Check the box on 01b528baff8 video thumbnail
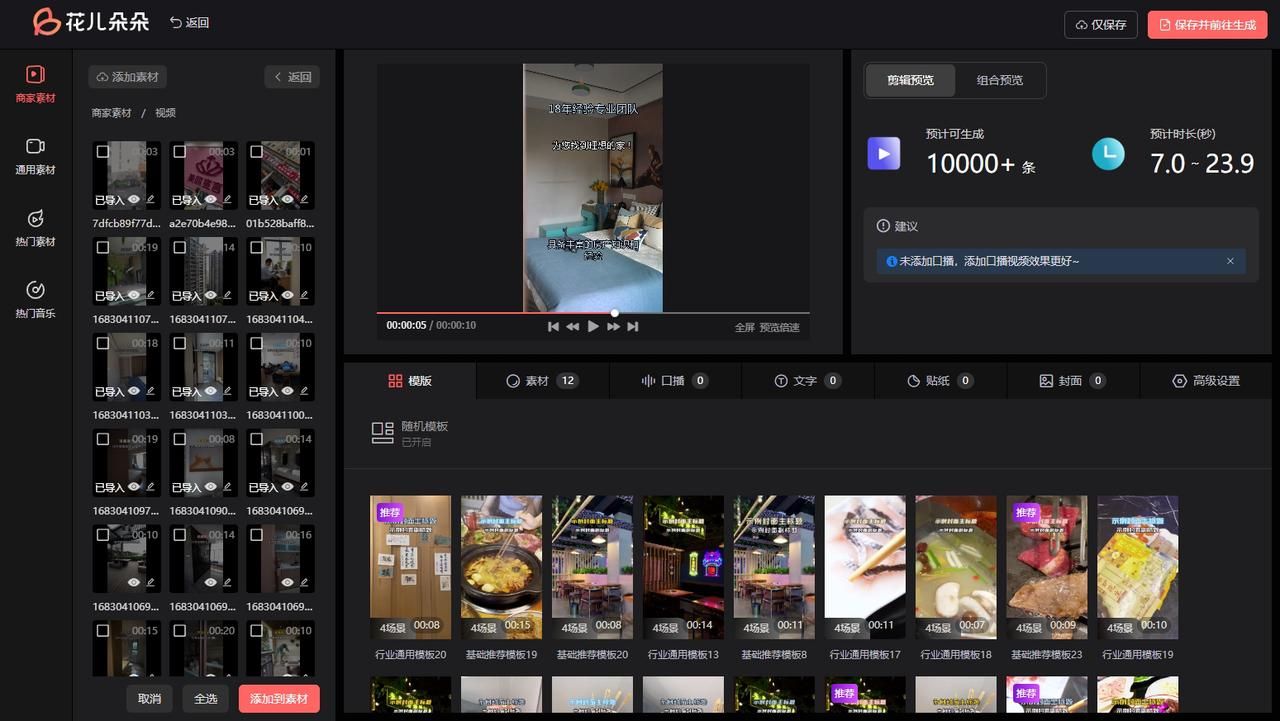The height and width of the screenshot is (721, 1280). point(256,152)
